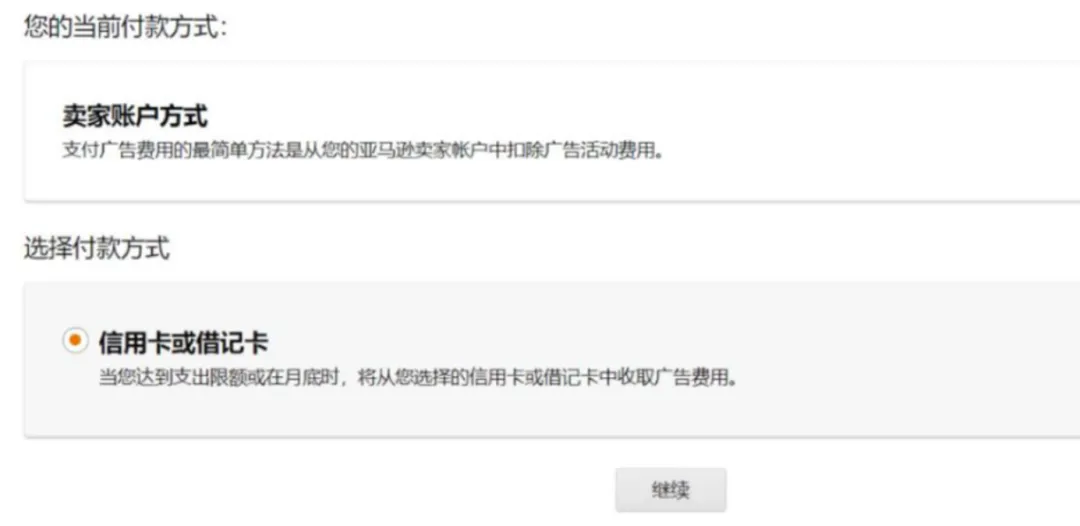Click the 卖家账户方式 bold heading
The image size is (1080, 526).
coord(135,116)
